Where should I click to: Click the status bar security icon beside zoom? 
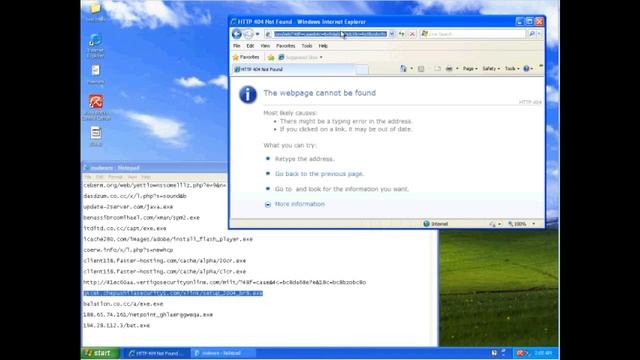pos(493,224)
